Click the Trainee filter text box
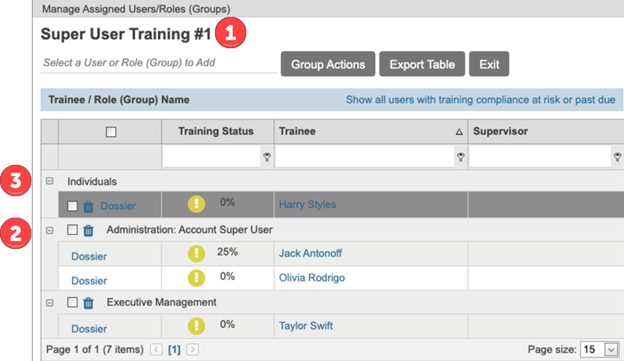Viewport: 624px width, 361px height. [x=365, y=157]
